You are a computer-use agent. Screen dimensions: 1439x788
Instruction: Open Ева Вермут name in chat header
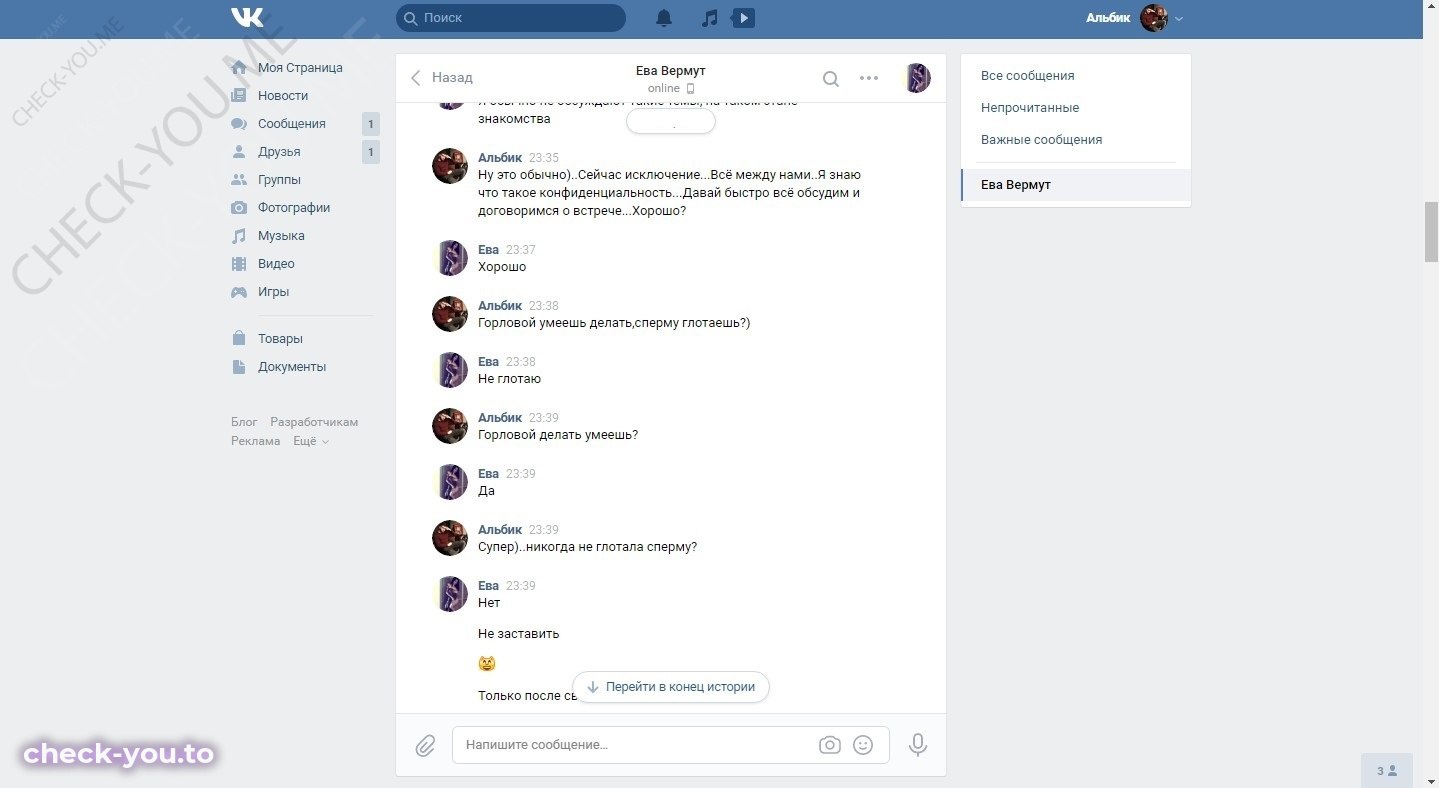670,71
